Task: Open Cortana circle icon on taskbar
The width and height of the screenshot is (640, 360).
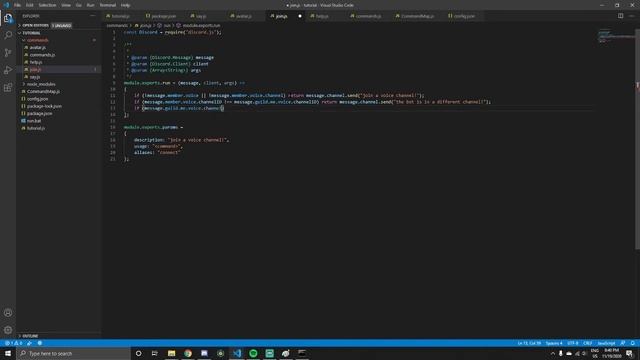Action: [138, 353]
